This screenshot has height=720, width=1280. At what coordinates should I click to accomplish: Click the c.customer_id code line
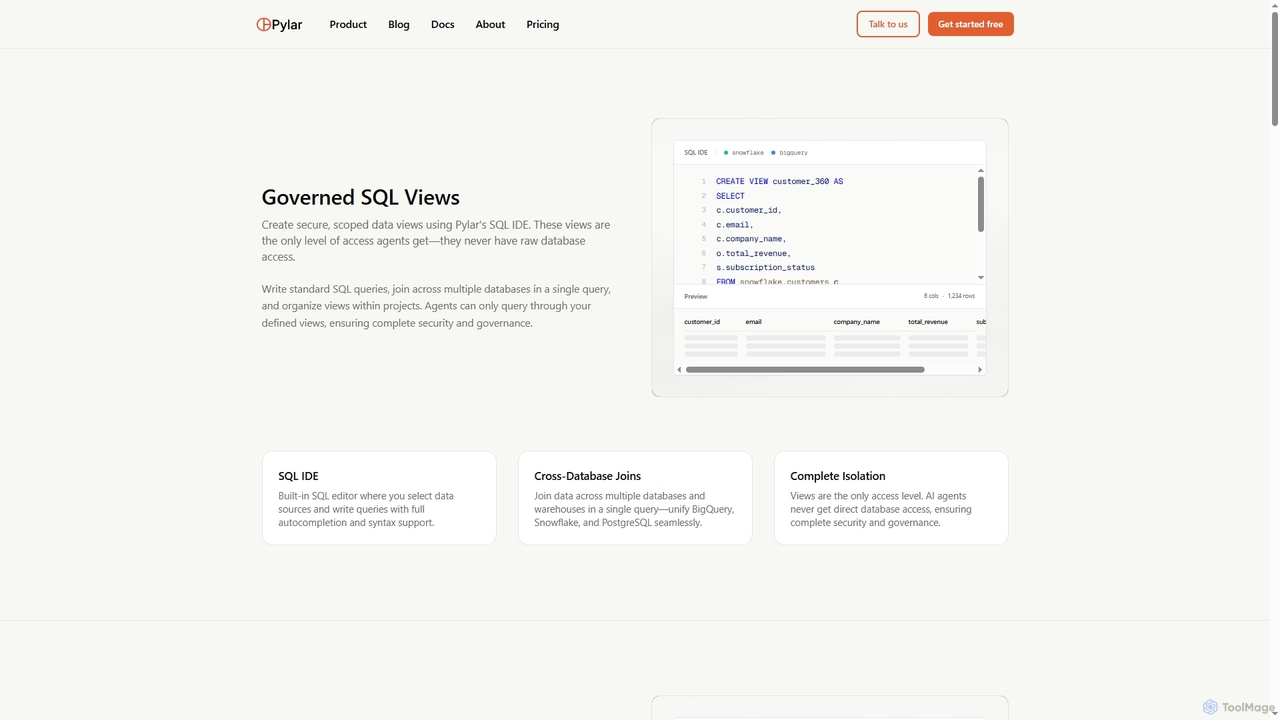[748, 210]
